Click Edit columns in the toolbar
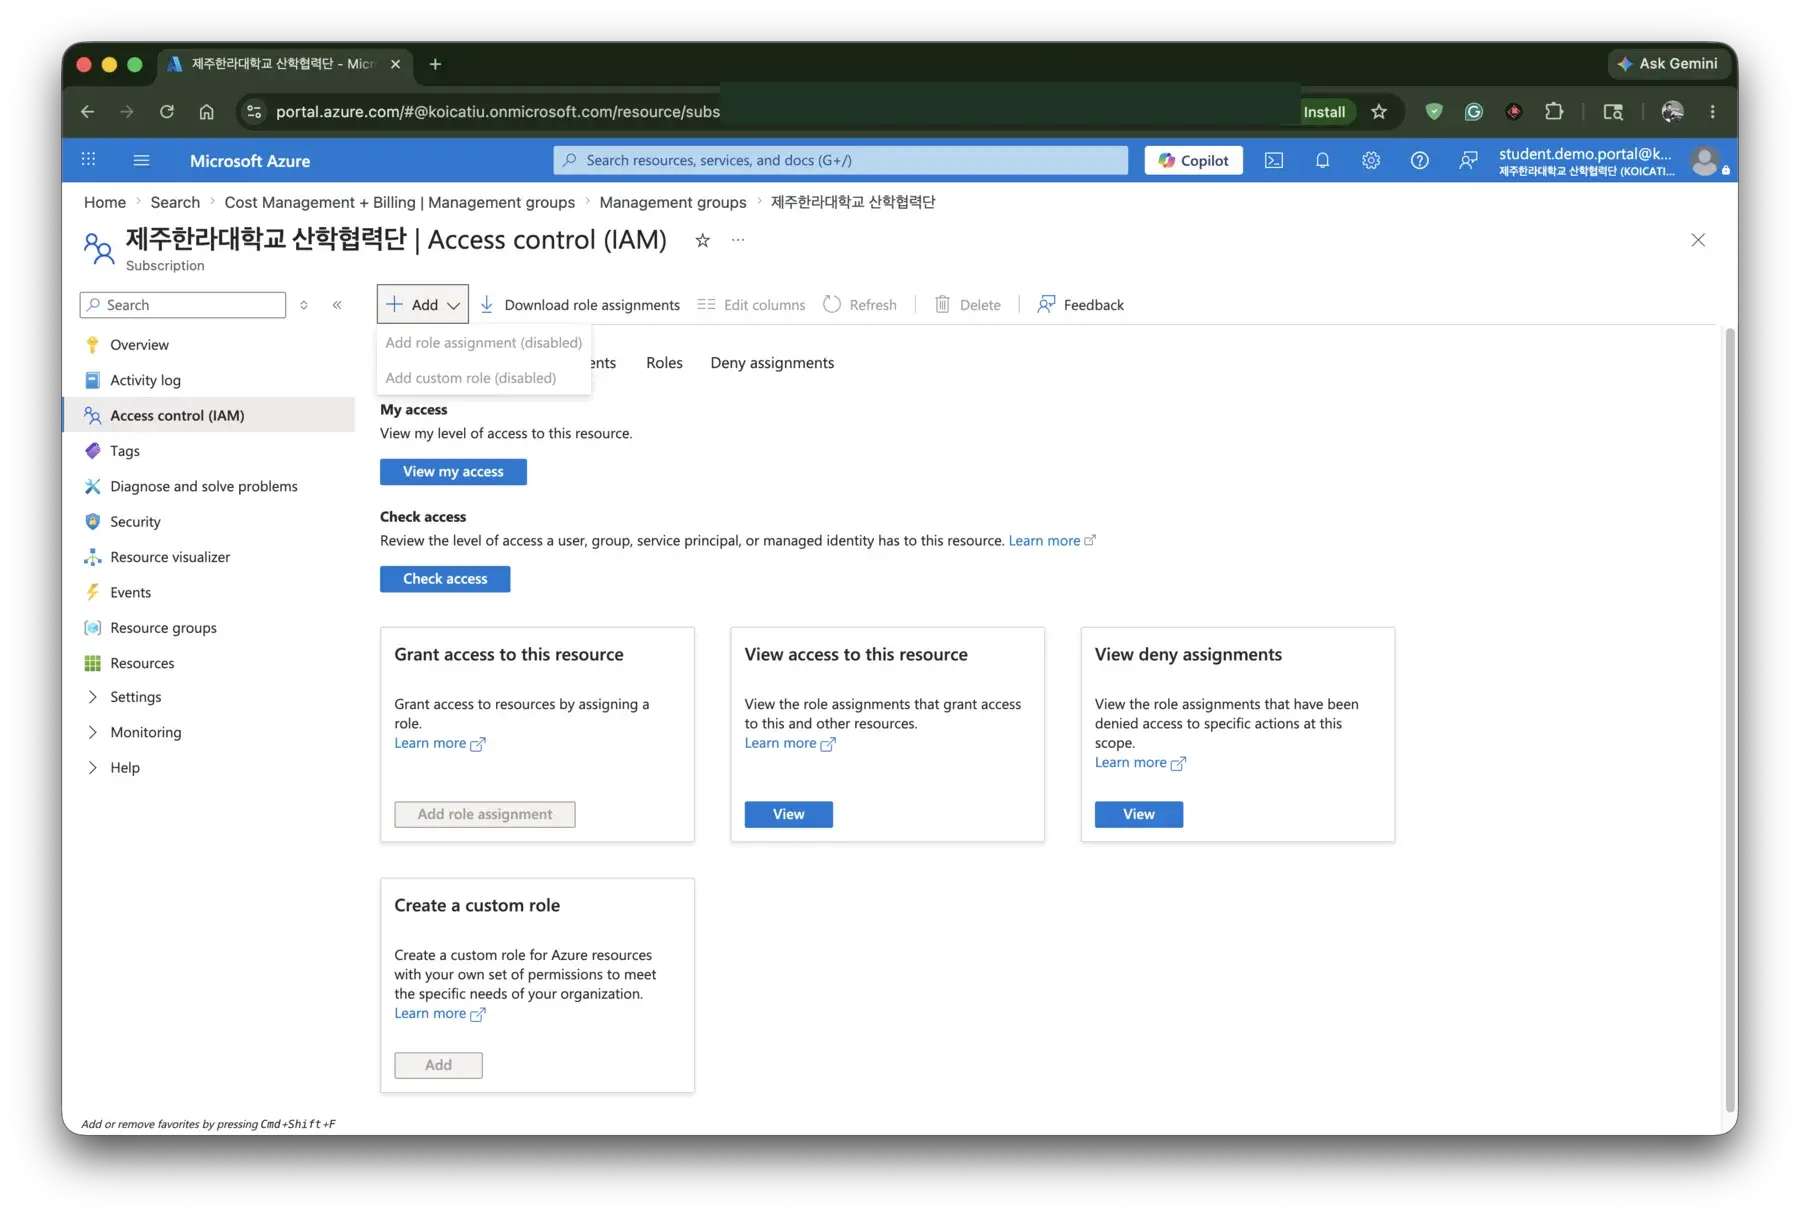This screenshot has height=1217, width=1800. 751,305
